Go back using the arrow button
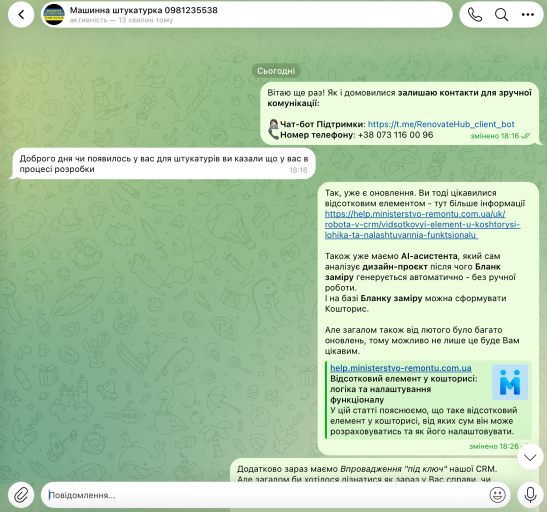 [x=21, y=15]
